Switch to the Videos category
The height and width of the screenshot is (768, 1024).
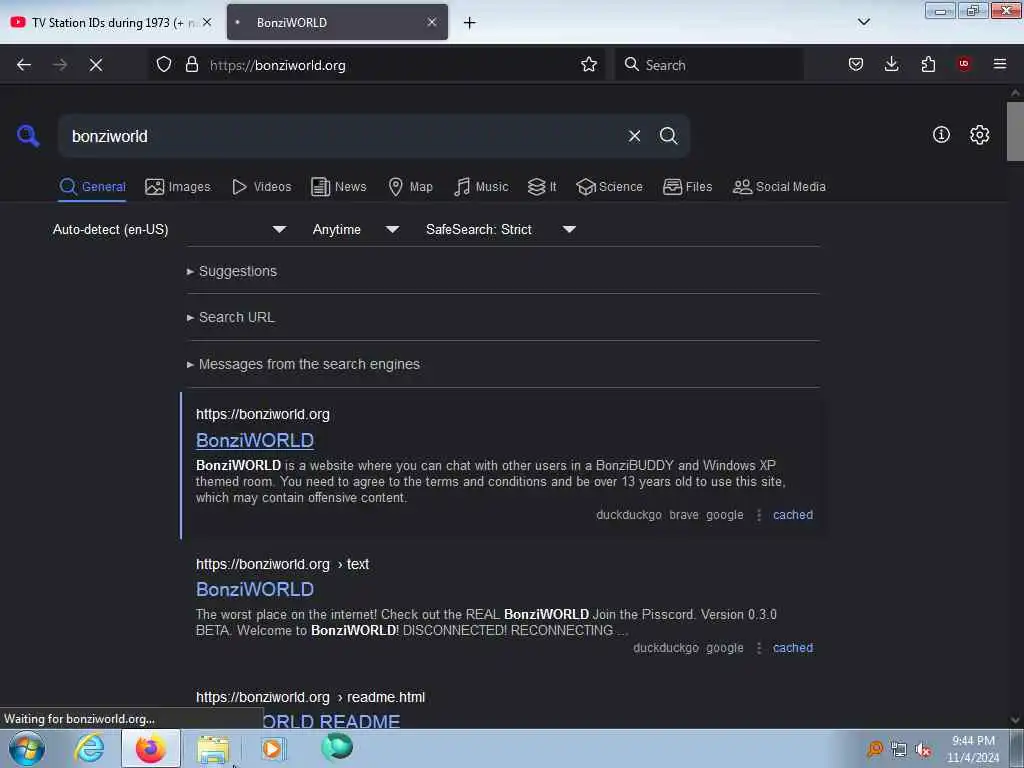[262, 187]
